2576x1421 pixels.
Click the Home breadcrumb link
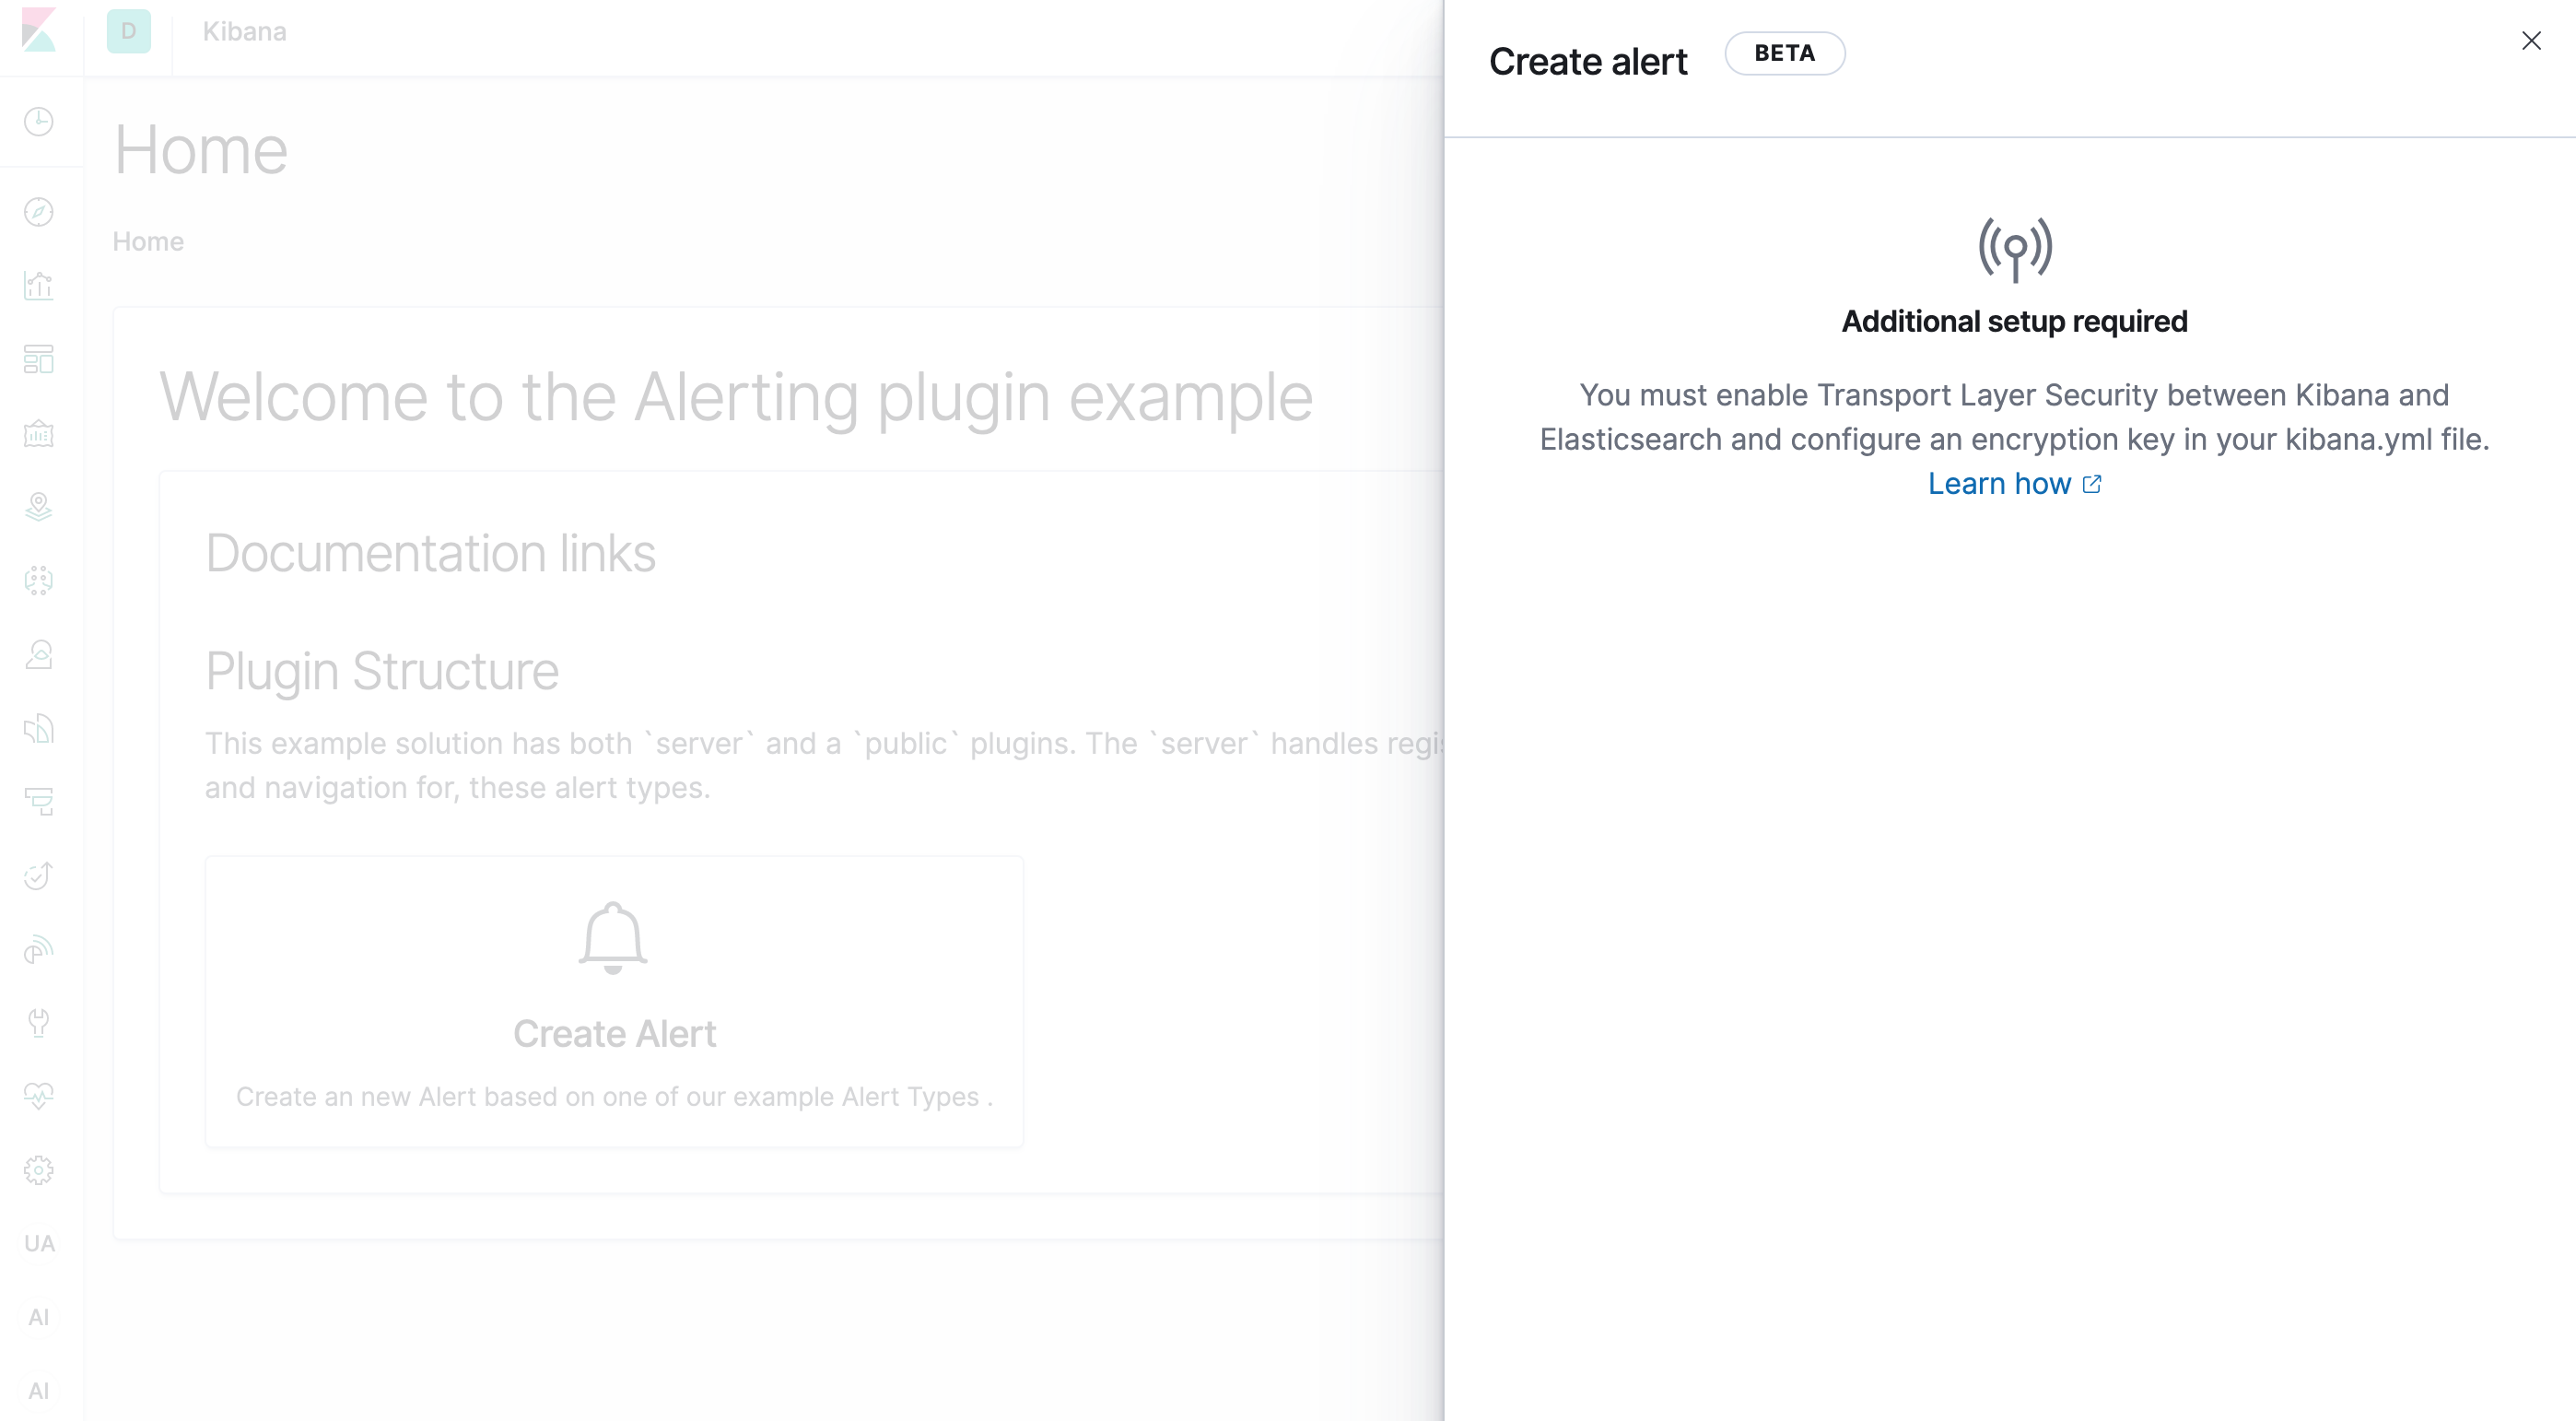pos(148,242)
